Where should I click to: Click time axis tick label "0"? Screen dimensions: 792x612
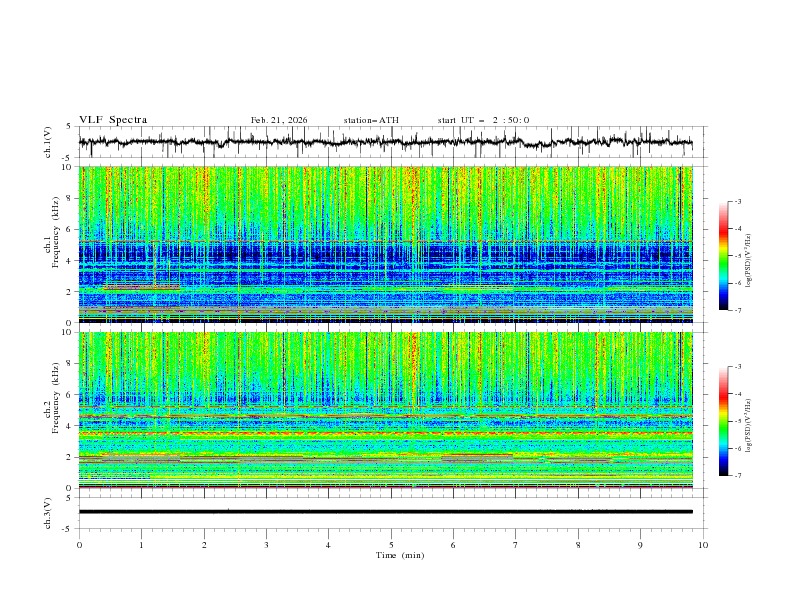click(x=79, y=545)
